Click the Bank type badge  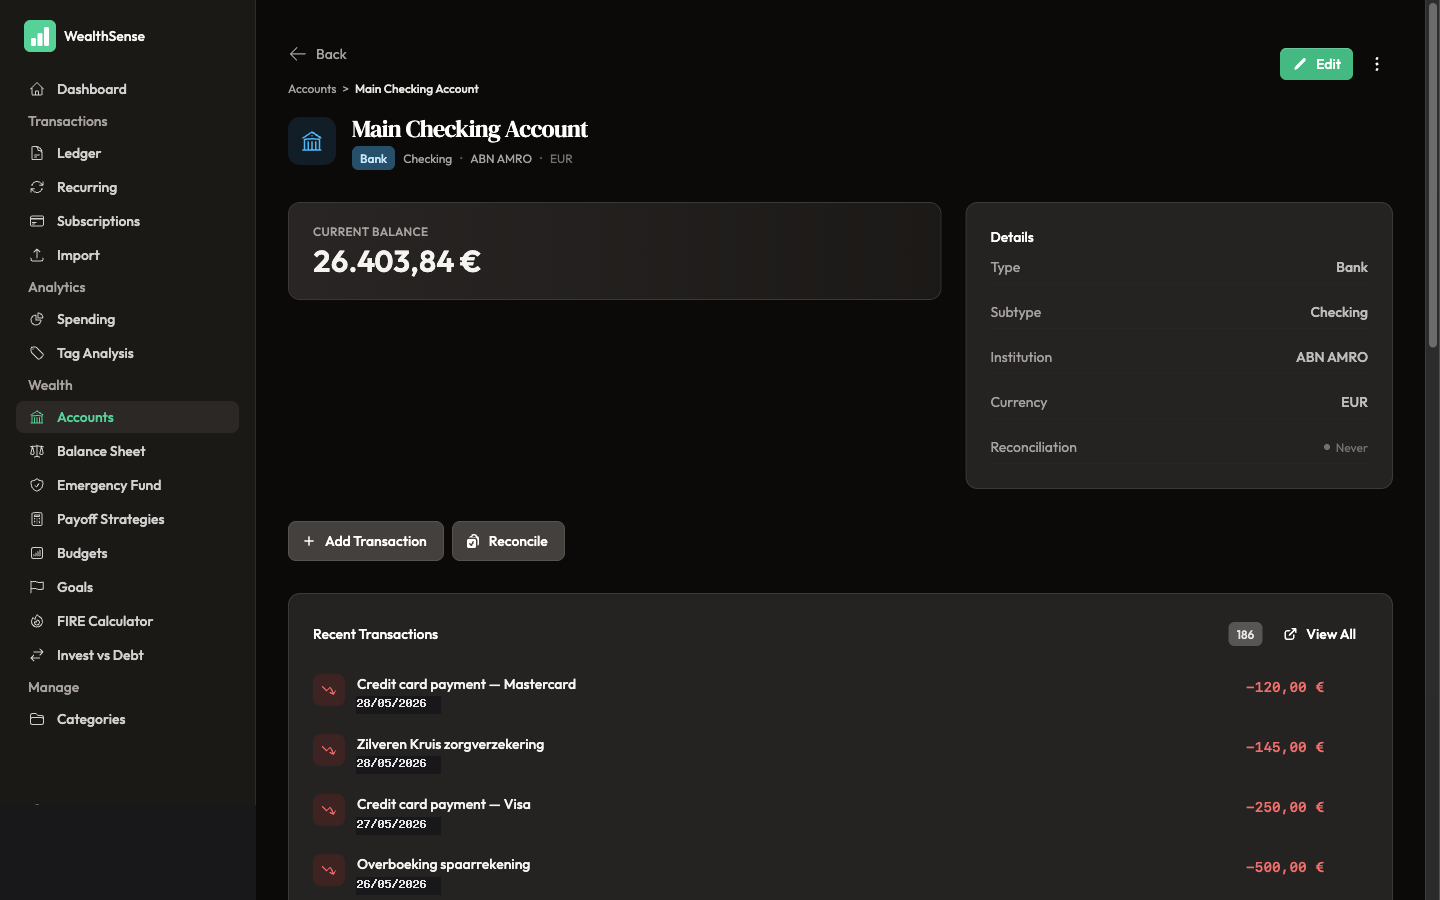coord(373,159)
